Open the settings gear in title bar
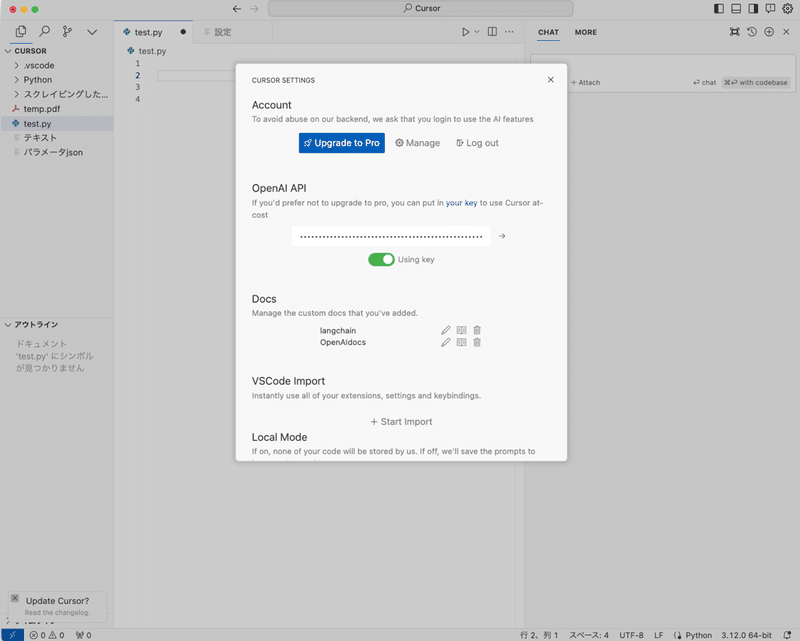 click(788, 9)
